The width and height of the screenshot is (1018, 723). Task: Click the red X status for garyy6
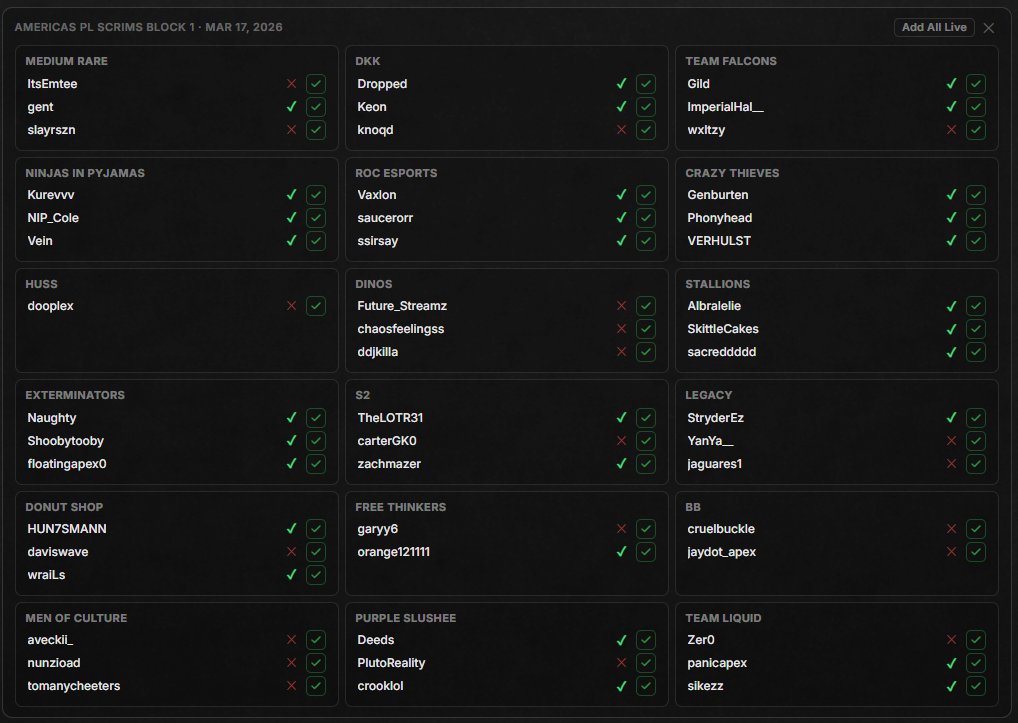[x=621, y=529]
